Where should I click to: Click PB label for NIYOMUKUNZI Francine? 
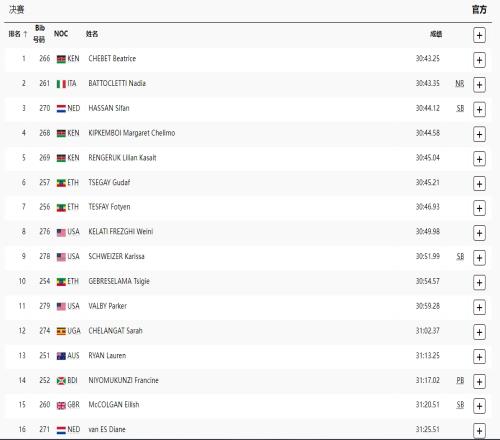[460, 380]
